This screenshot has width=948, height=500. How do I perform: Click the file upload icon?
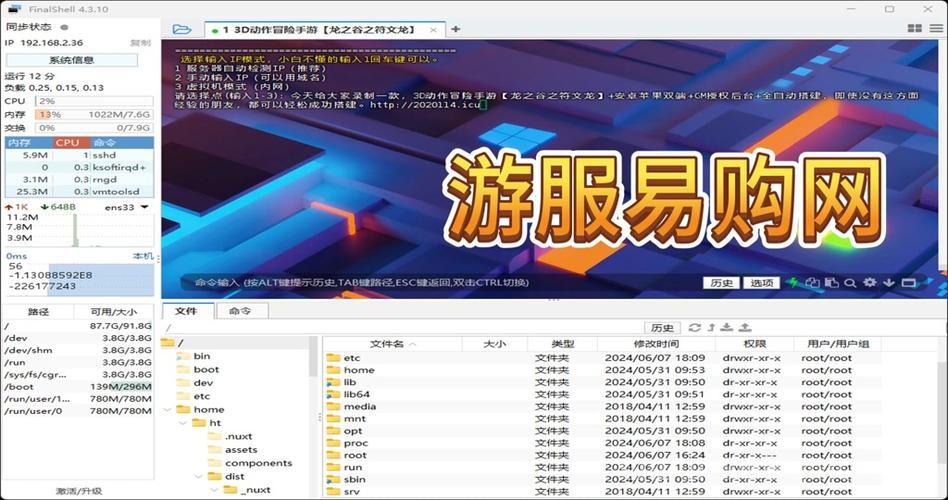pyautogui.click(x=745, y=327)
